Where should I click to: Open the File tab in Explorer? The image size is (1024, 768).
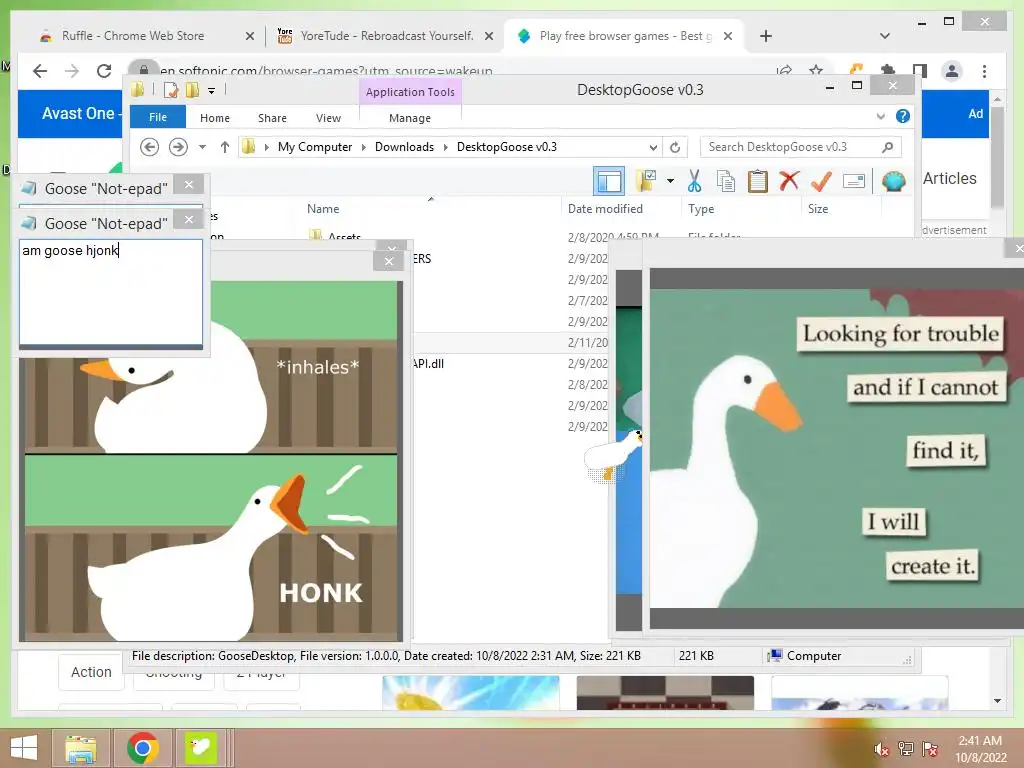click(x=157, y=118)
